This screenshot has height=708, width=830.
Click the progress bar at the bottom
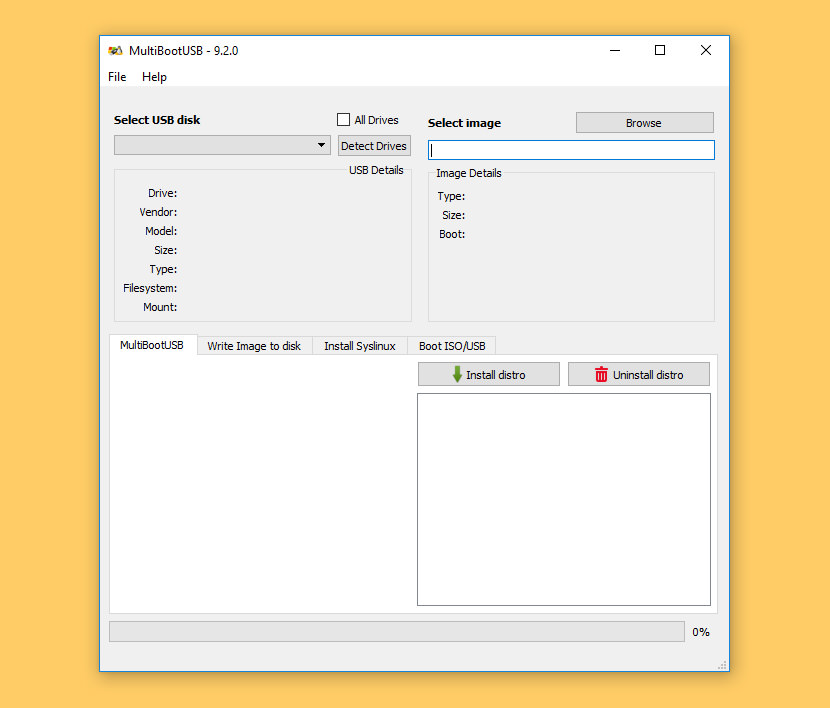397,631
